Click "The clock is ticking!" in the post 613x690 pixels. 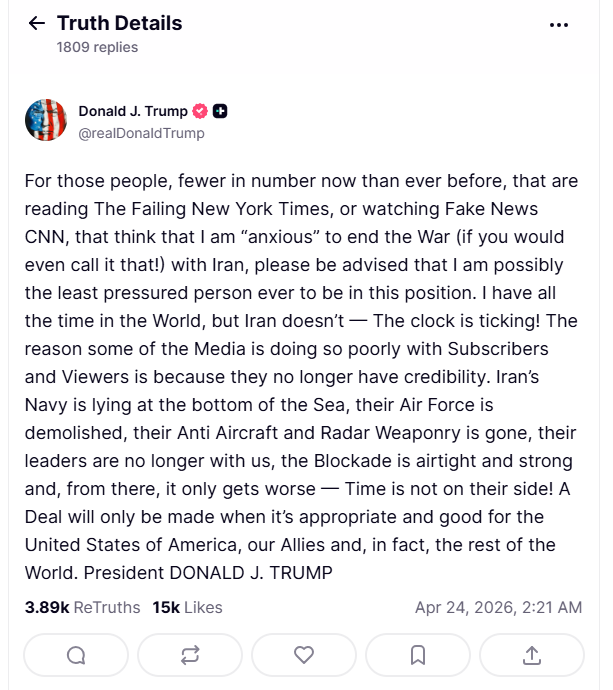point(500,321)
